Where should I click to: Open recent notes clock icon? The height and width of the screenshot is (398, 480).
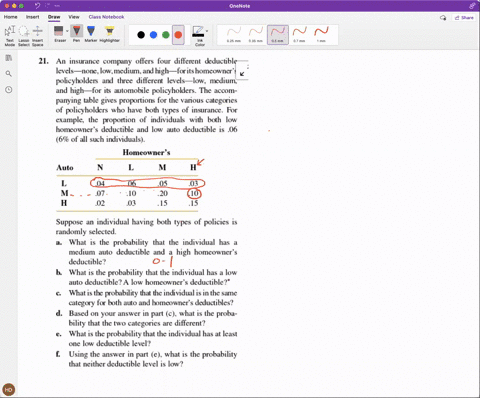(x=9, y=90)
